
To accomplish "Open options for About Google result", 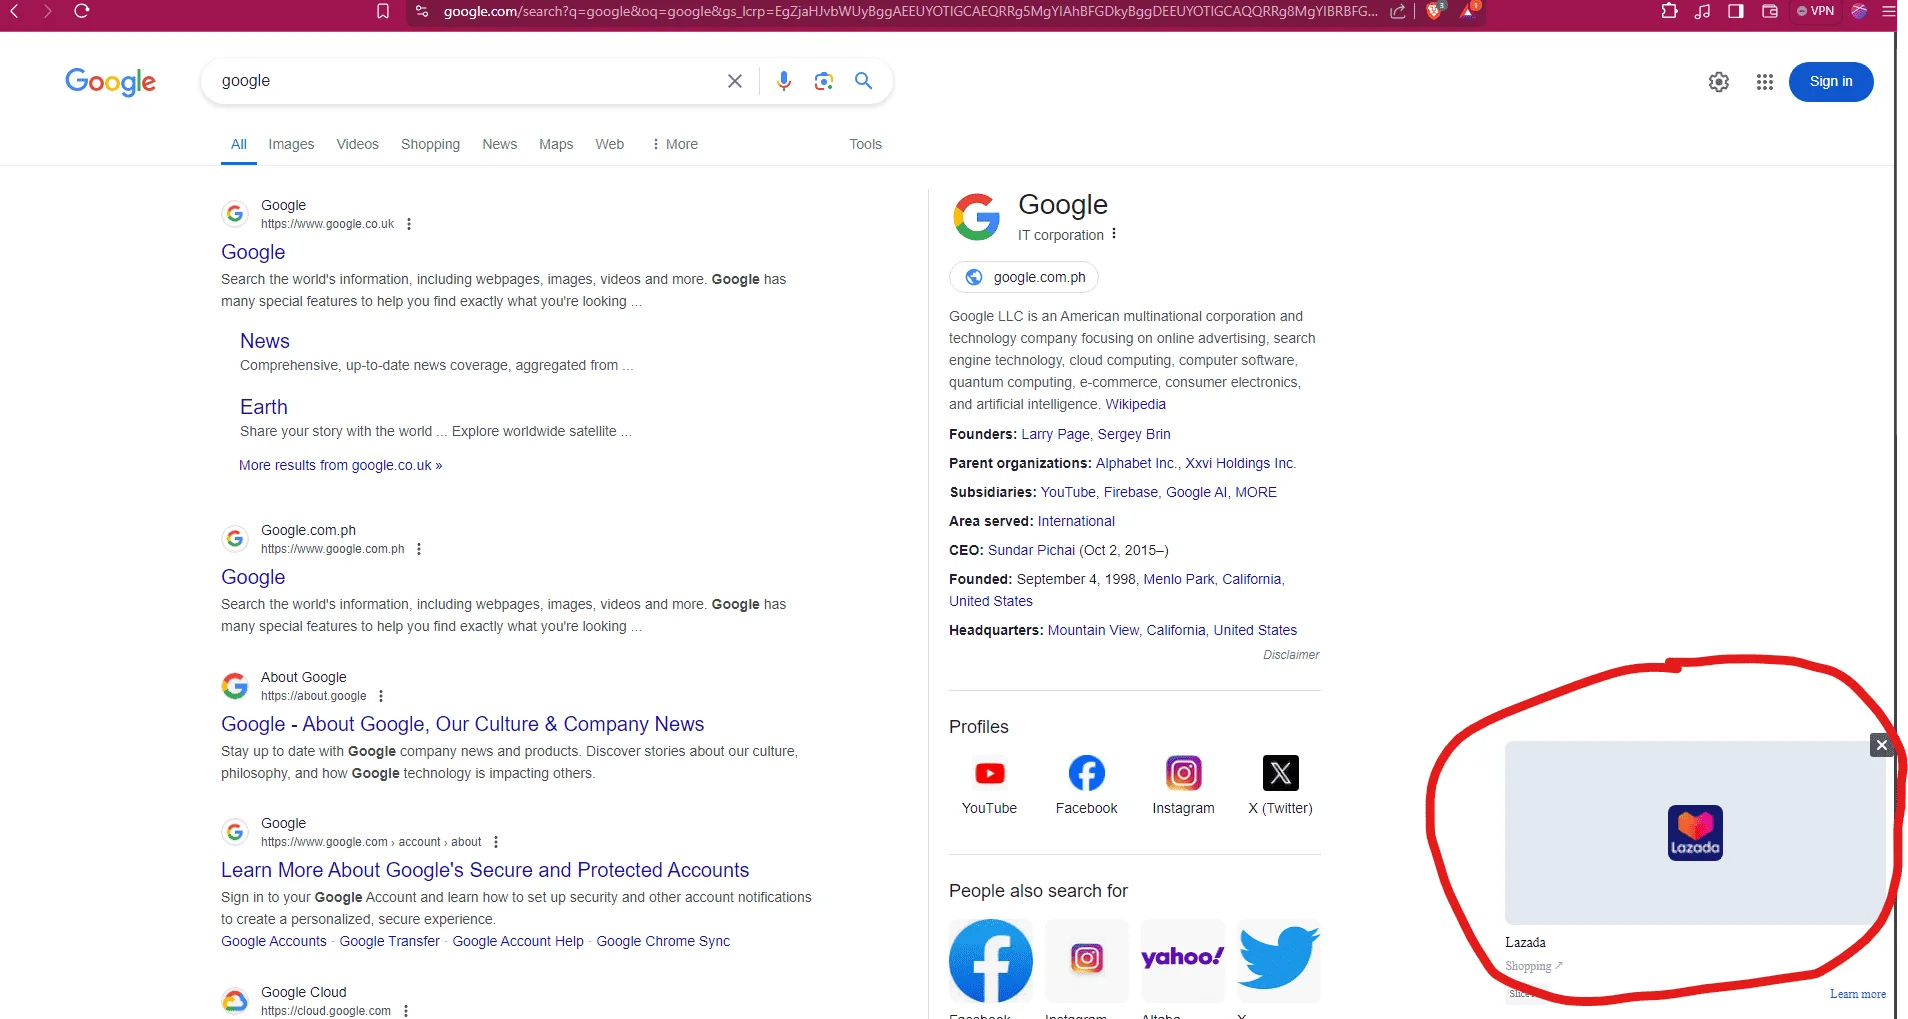I will tap(381, 696).
